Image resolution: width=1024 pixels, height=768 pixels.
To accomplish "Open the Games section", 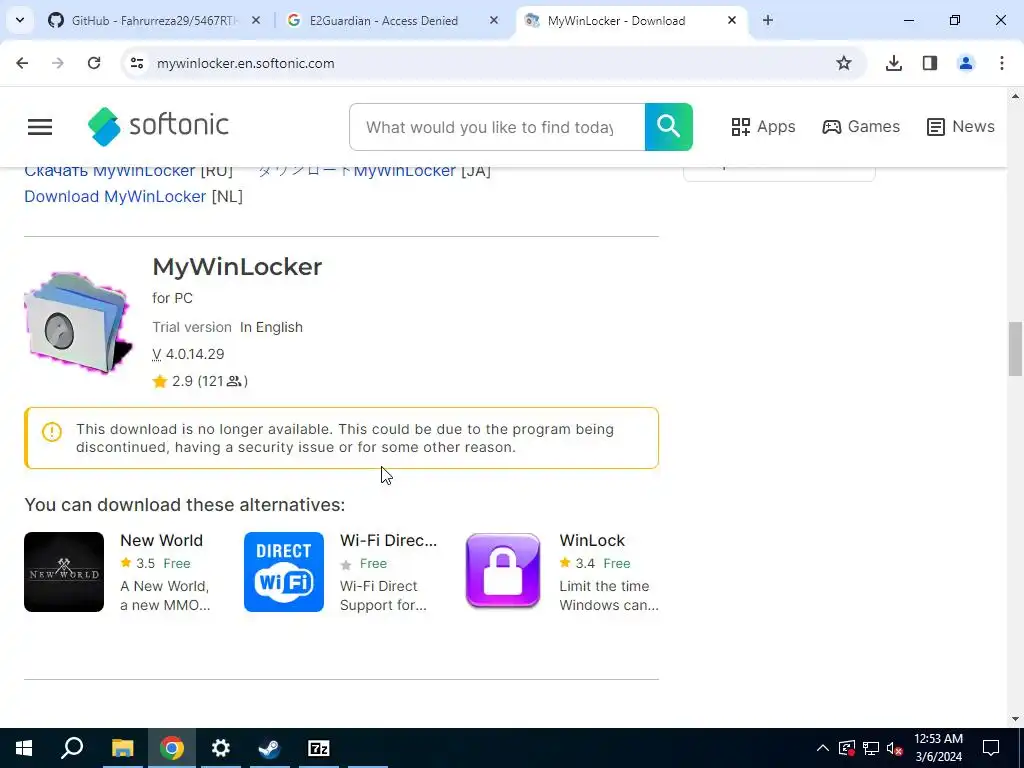I will [861, 127].
